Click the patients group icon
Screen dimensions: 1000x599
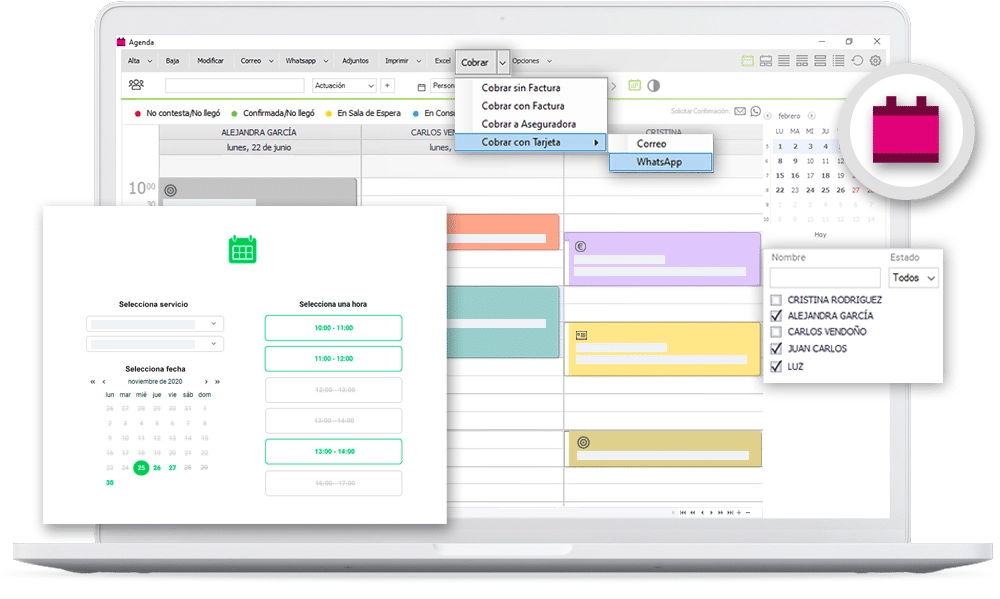(136, 85)
